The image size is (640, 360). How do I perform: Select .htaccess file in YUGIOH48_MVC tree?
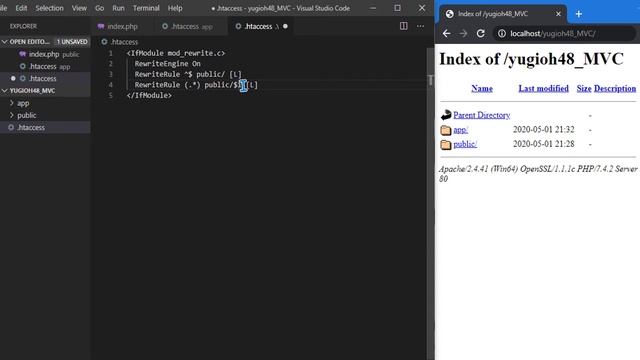point(45,127)
